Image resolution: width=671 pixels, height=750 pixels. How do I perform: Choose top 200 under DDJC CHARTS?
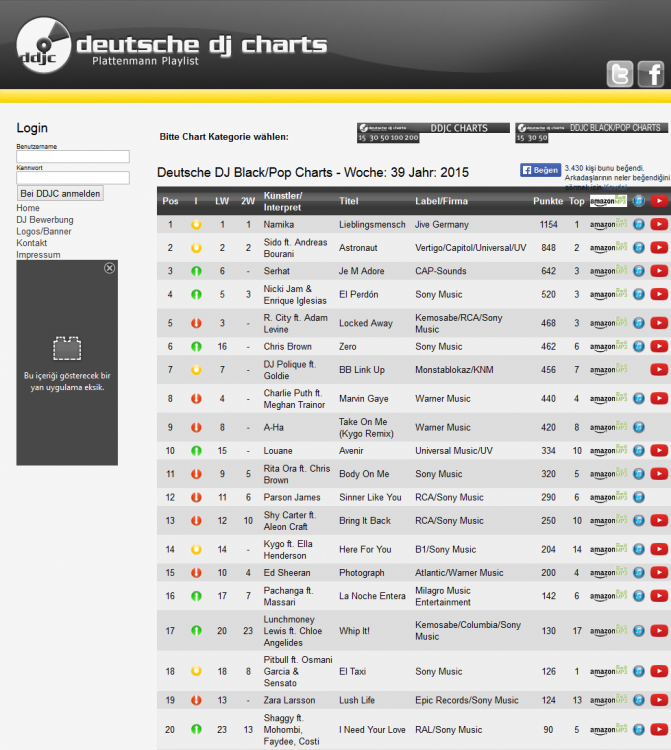(x=411, y=138)
